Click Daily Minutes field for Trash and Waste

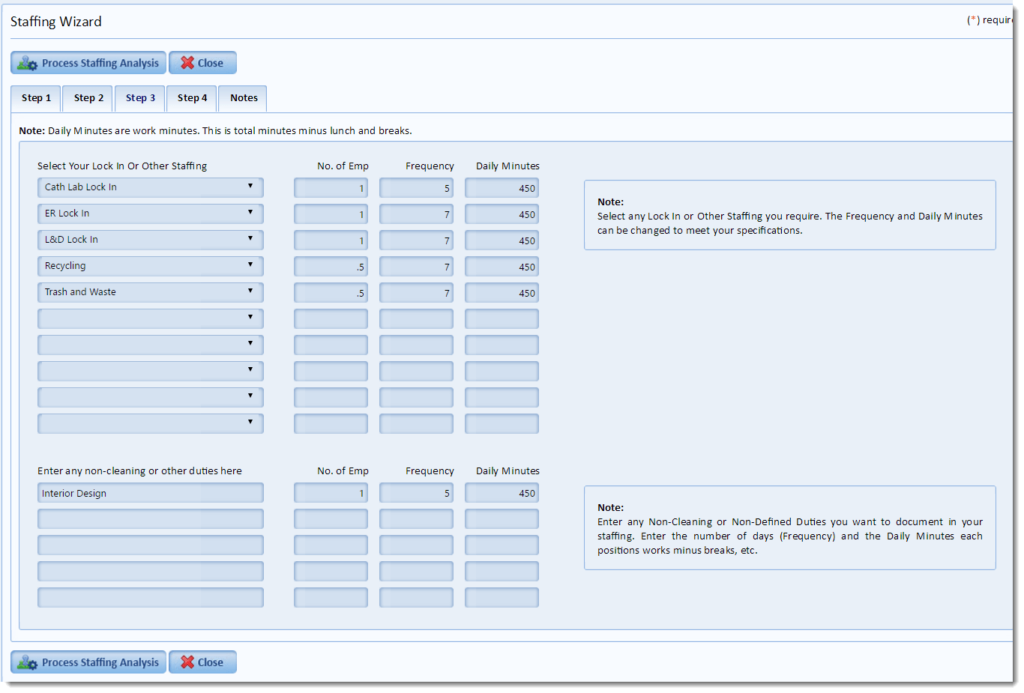click(502, 293)
